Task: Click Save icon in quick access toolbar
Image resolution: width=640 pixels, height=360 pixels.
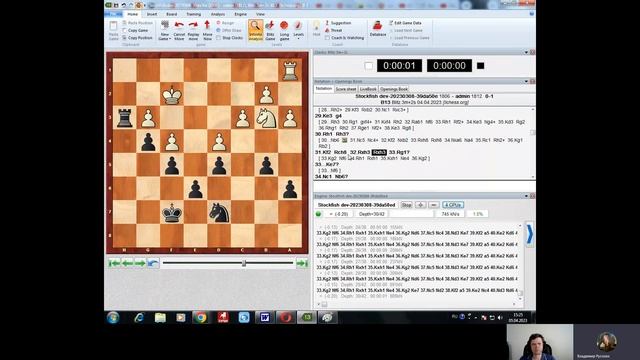Action: (116, 5)
